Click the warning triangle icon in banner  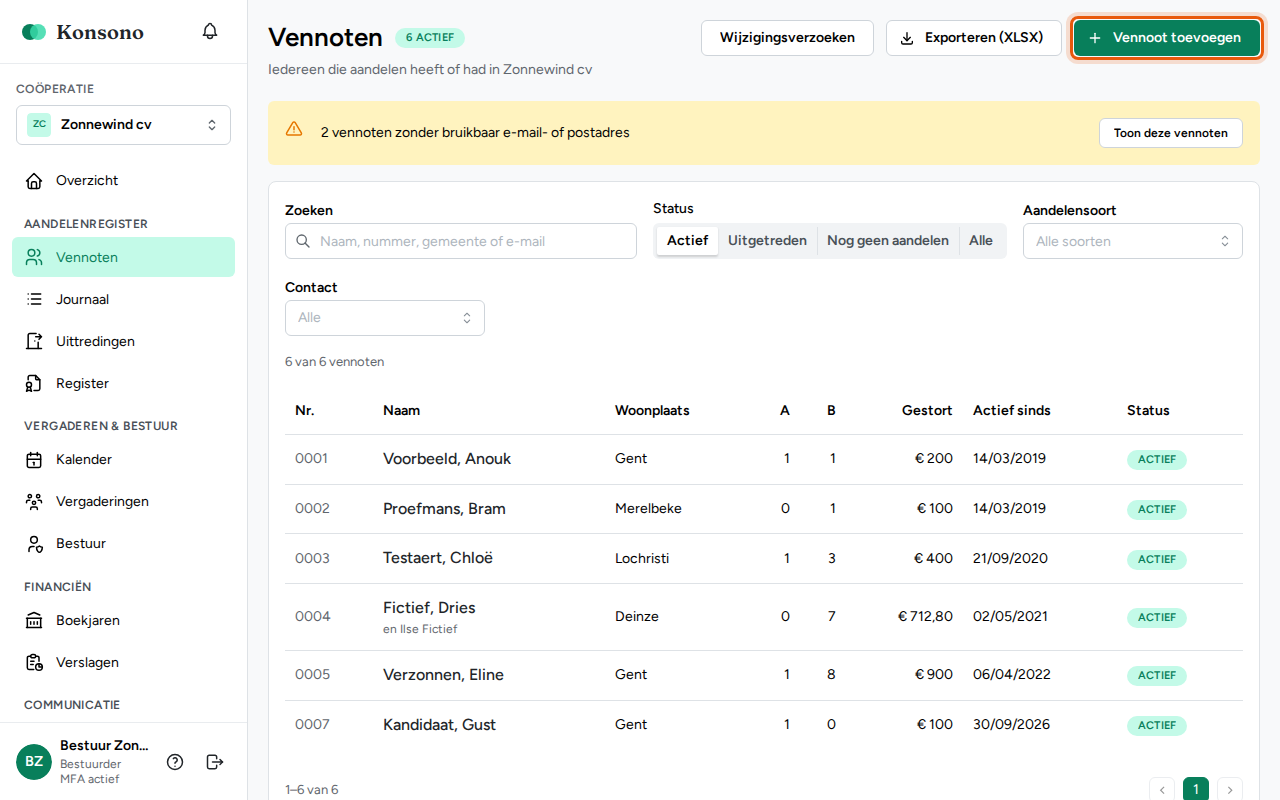pos(294,129)
